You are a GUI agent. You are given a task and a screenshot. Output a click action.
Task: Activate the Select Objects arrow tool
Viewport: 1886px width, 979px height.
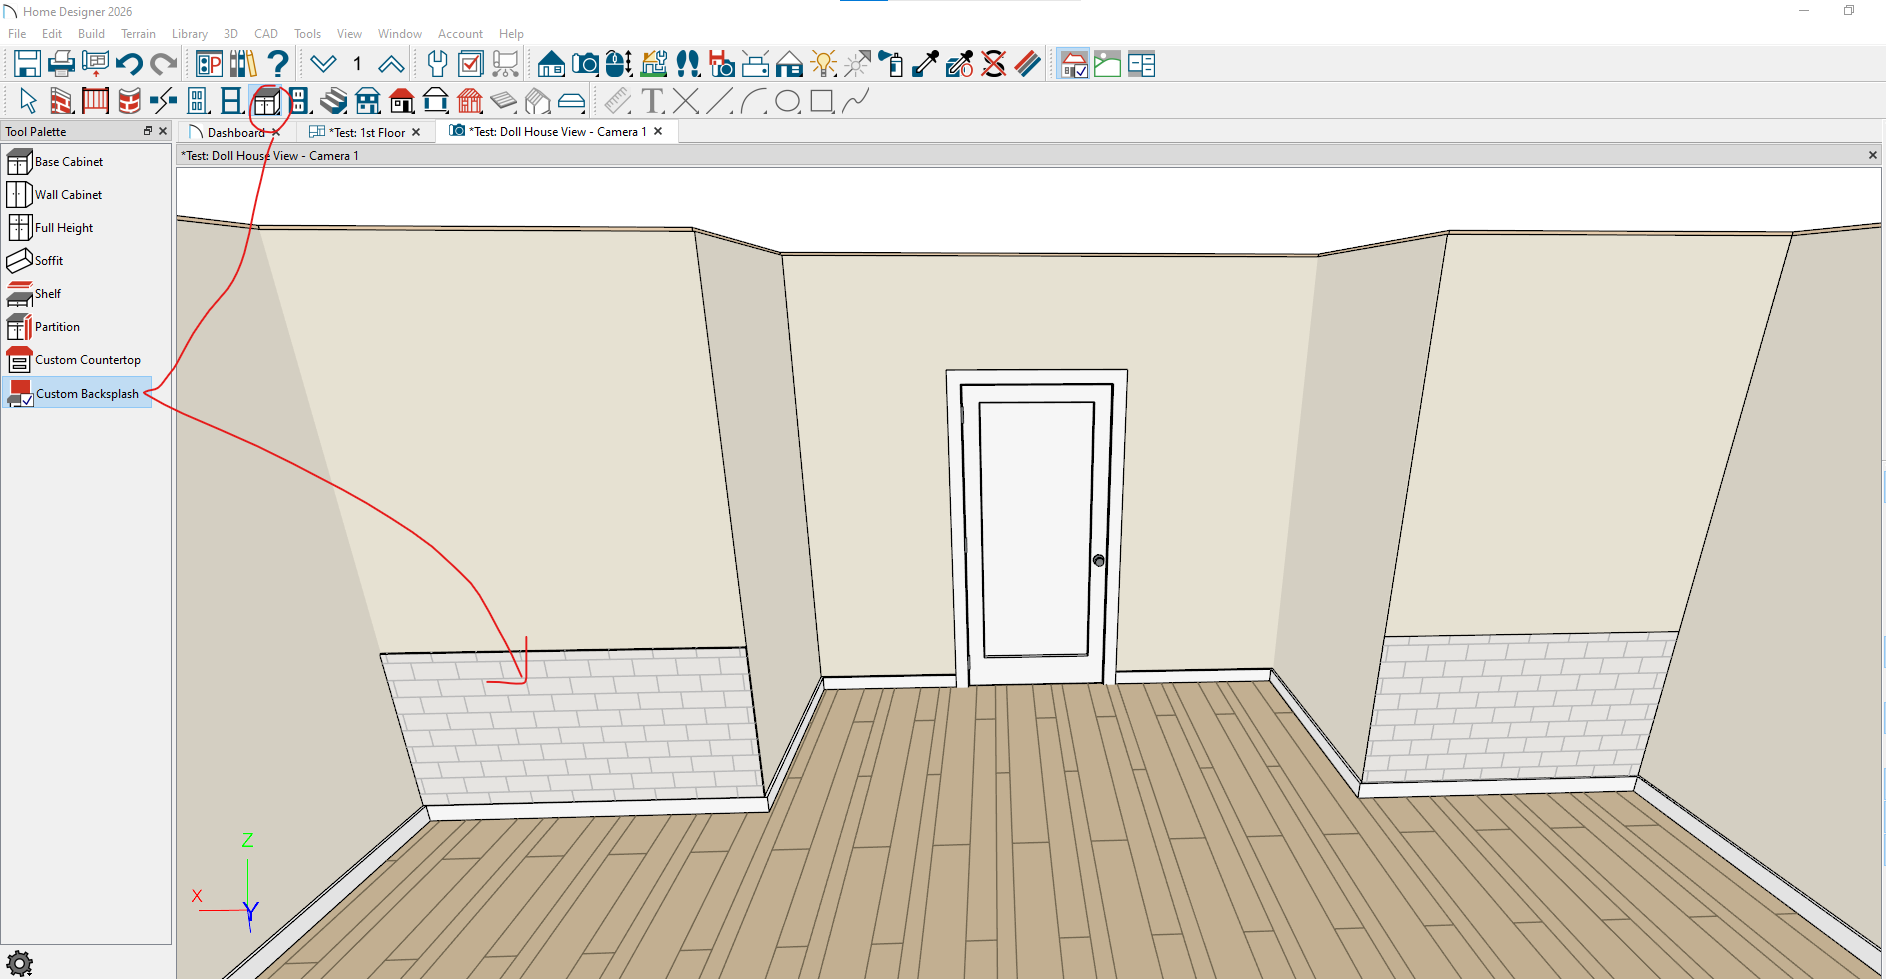pos(28,101)
